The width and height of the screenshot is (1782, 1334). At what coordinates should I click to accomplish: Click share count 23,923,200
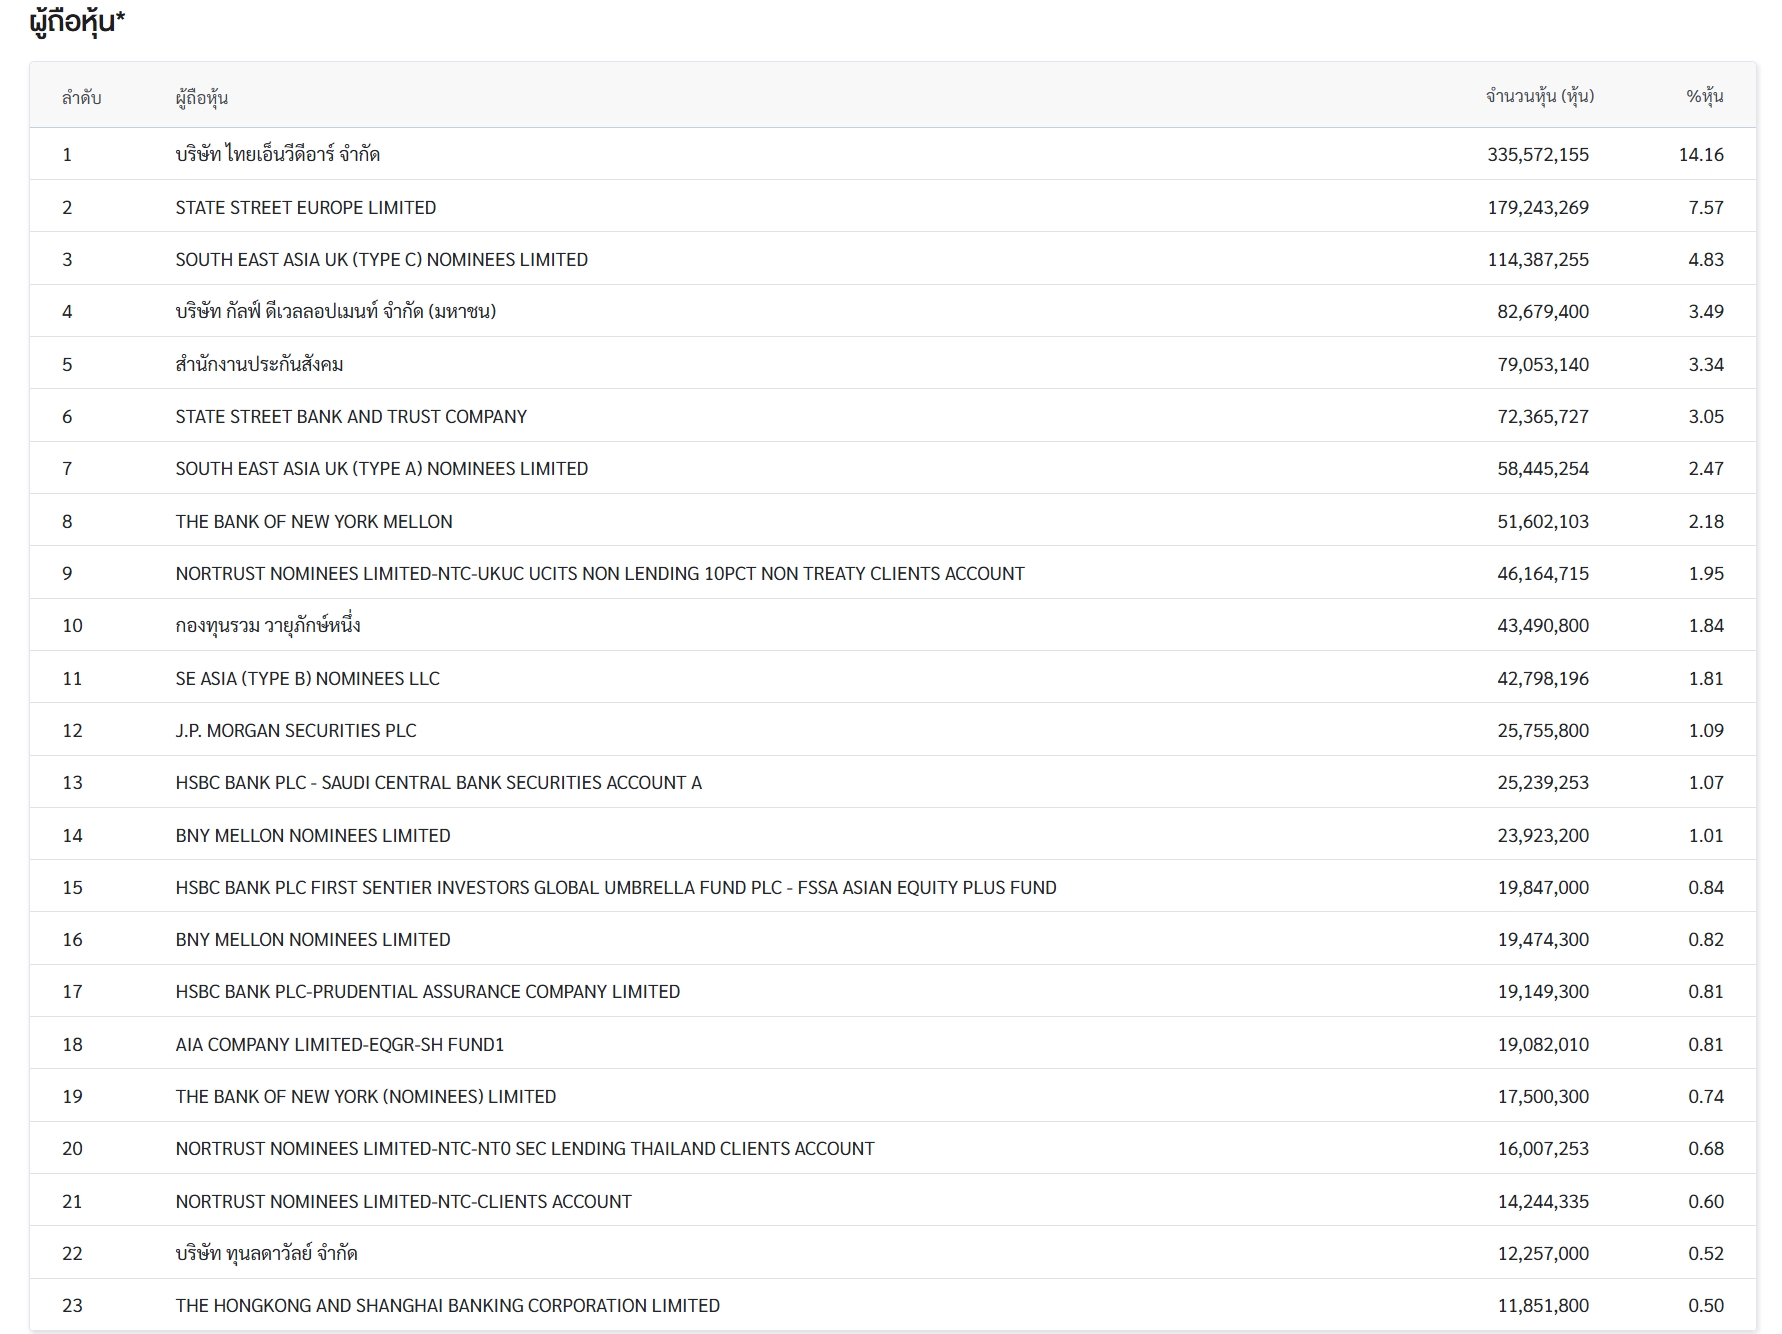1543,835
